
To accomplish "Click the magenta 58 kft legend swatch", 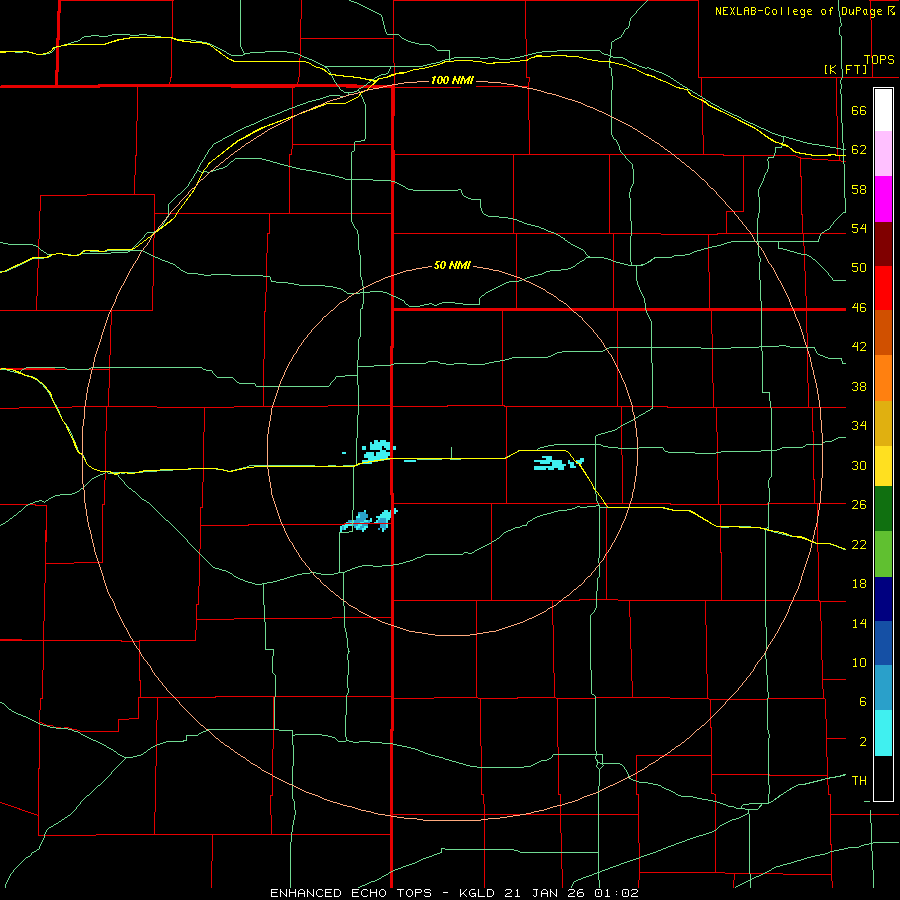I will click(883, 199).
